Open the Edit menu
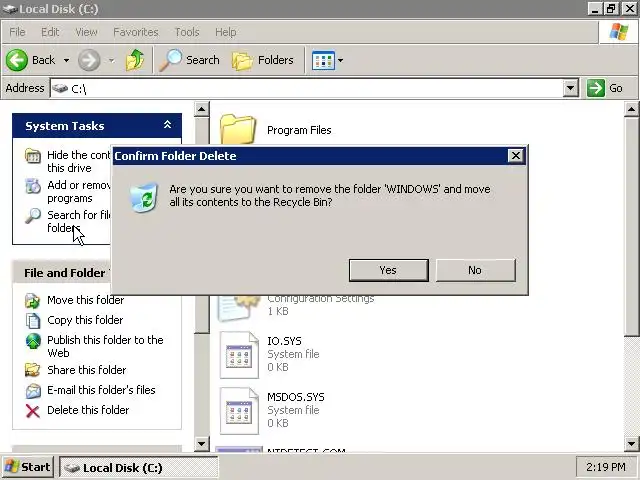 (x=50, y=32)
